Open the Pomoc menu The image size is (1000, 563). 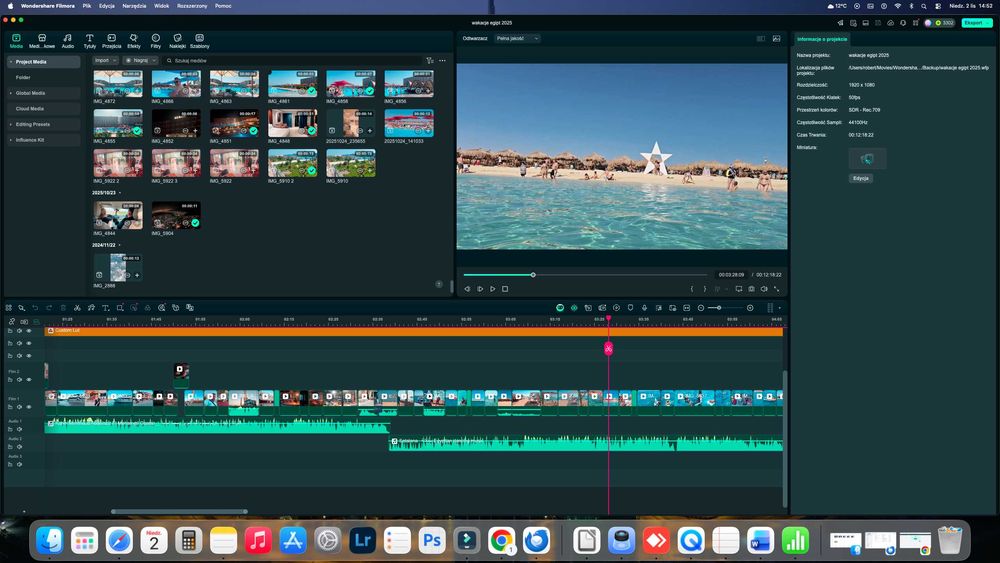[x=223, y=6]
